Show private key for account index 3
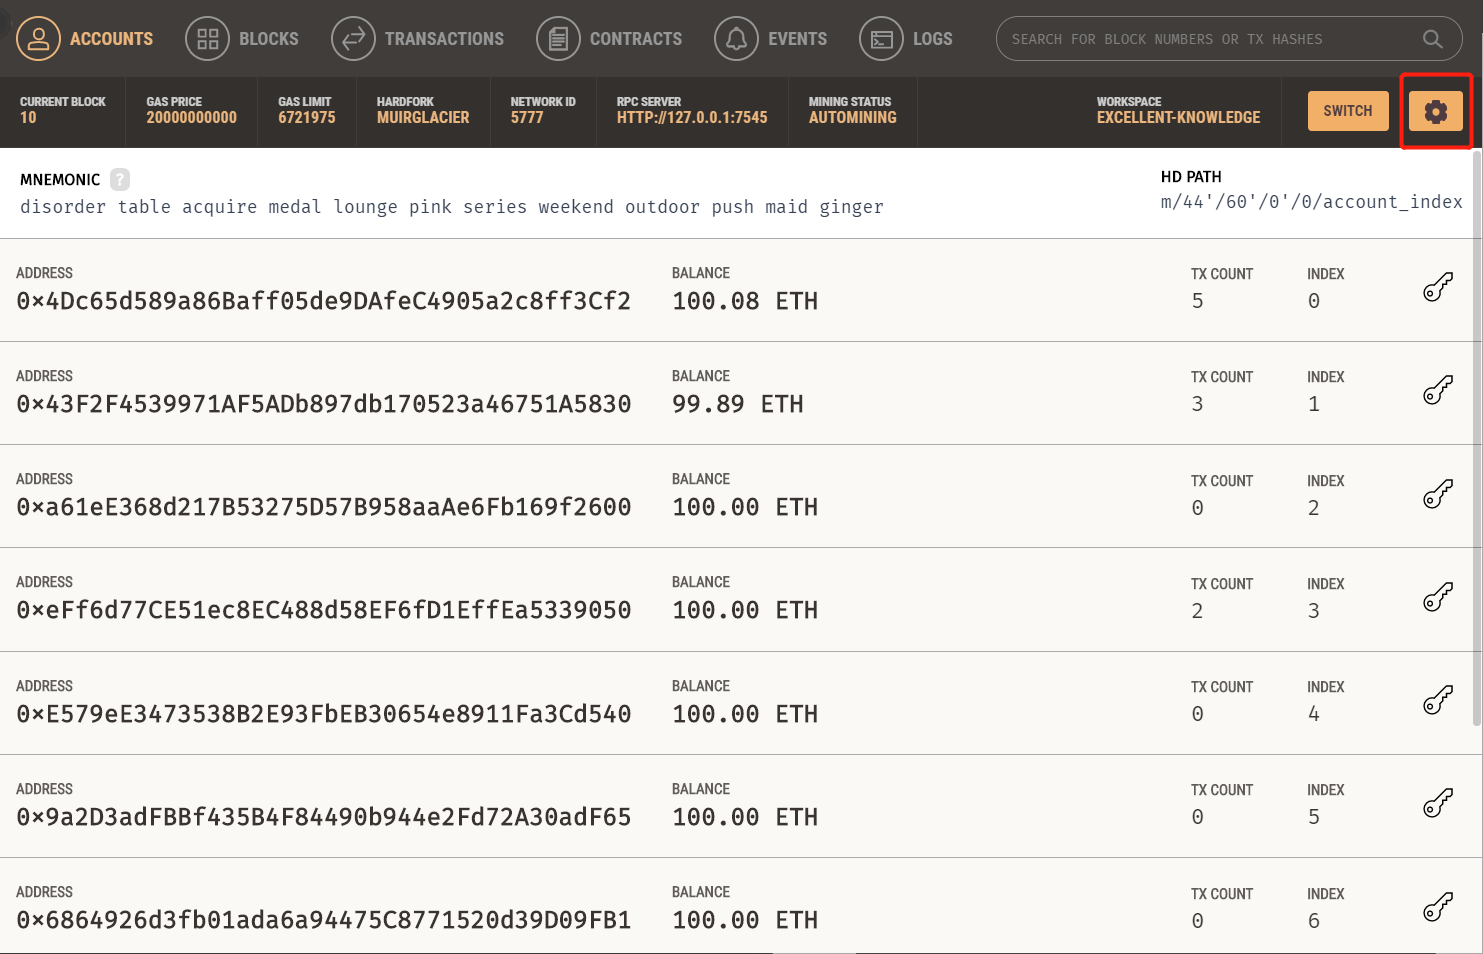The height and width of the screenshot is (954, 1483). (1437, 597)
